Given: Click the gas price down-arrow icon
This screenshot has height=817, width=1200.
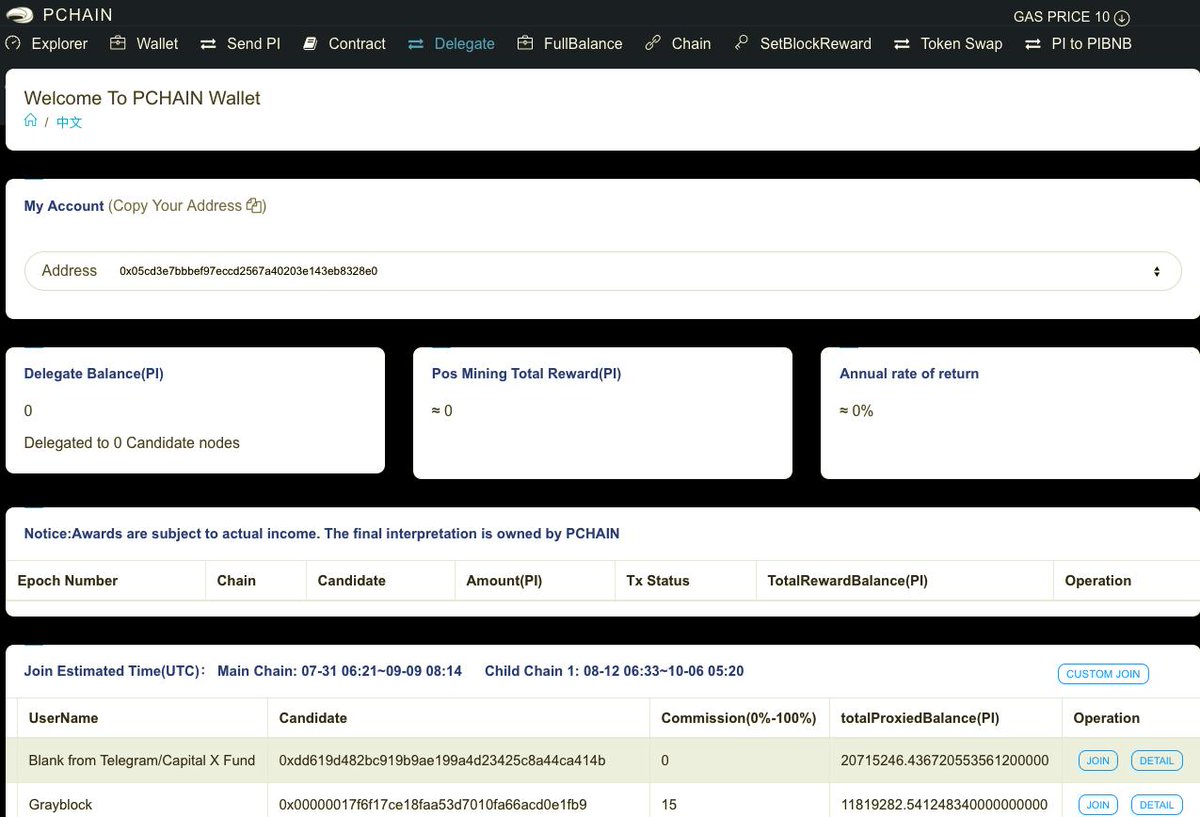Looking at the screenshot, I should 1122,17.
